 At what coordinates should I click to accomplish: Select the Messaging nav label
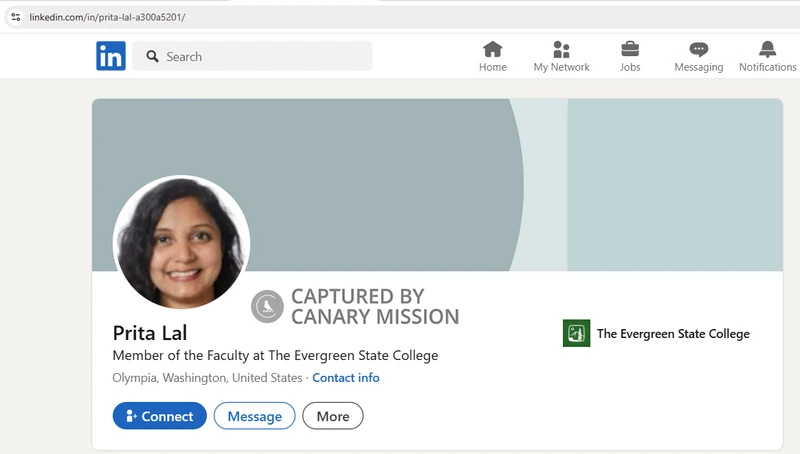coord(698,67)
